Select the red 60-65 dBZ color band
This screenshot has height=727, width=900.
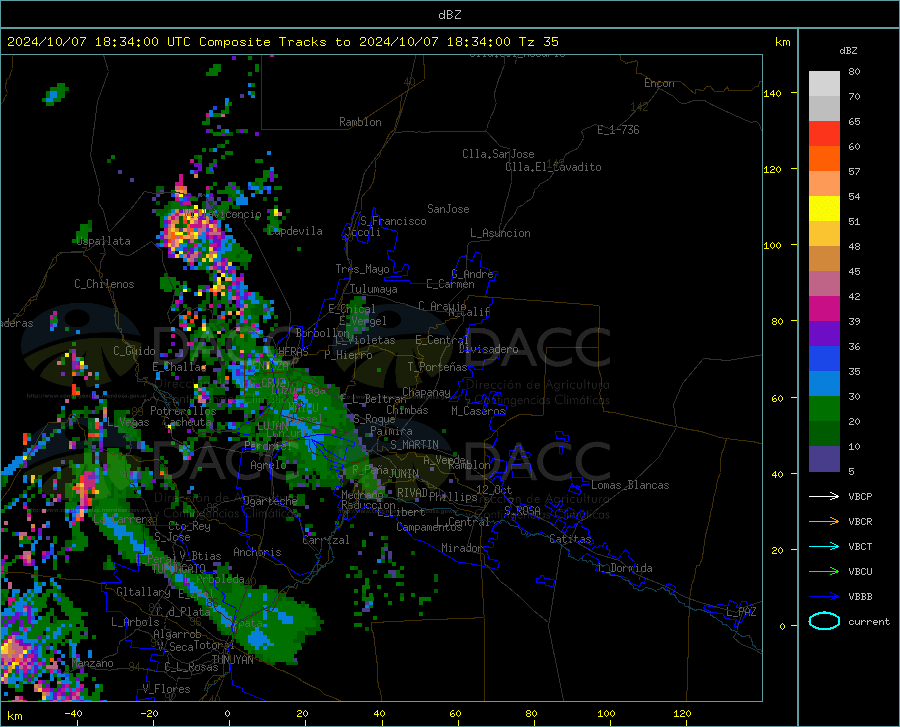[824, 134]
